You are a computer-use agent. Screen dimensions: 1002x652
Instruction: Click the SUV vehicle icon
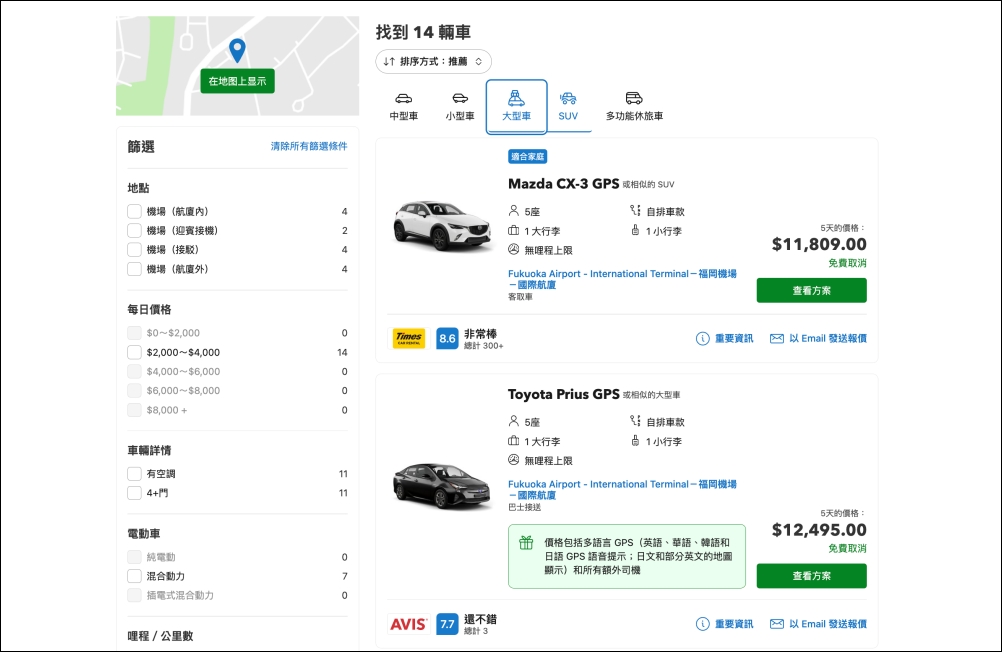pos(568,98)
